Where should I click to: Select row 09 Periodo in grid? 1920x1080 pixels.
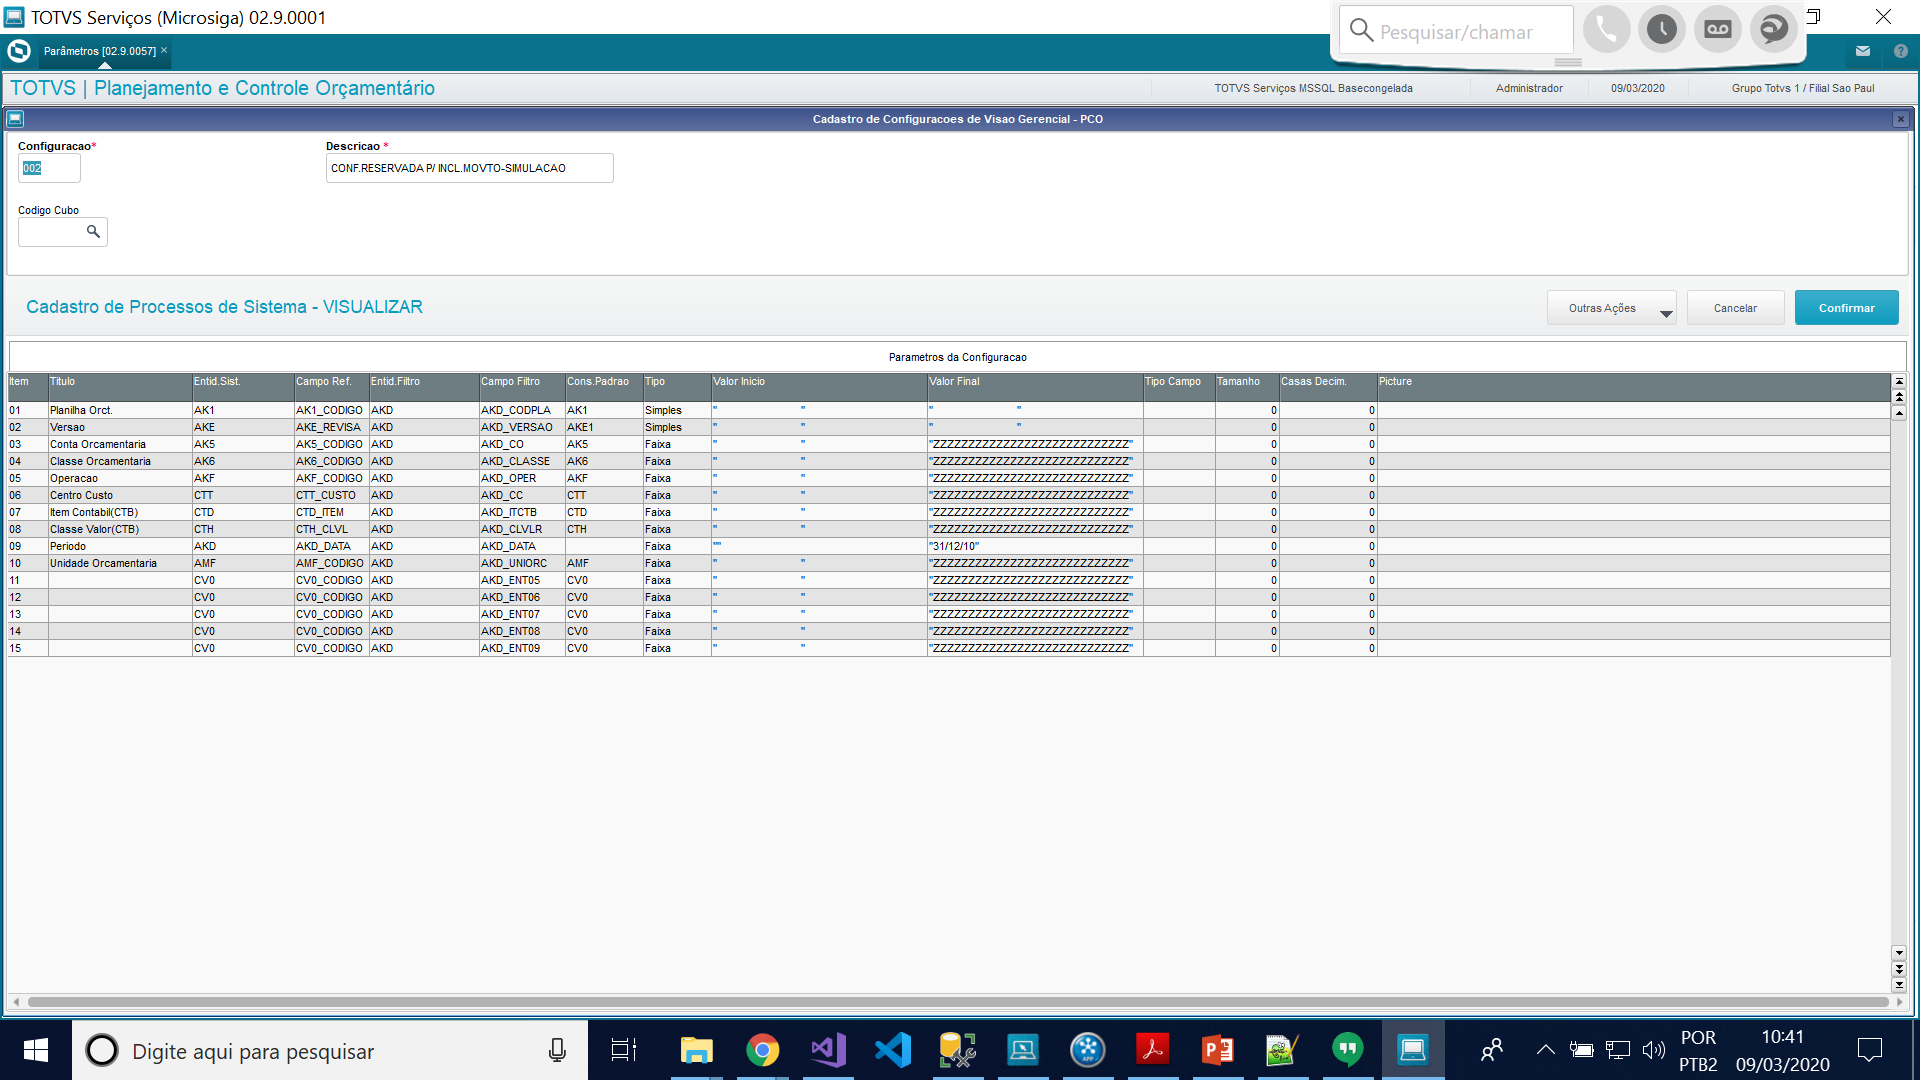[x=68, y=547]
